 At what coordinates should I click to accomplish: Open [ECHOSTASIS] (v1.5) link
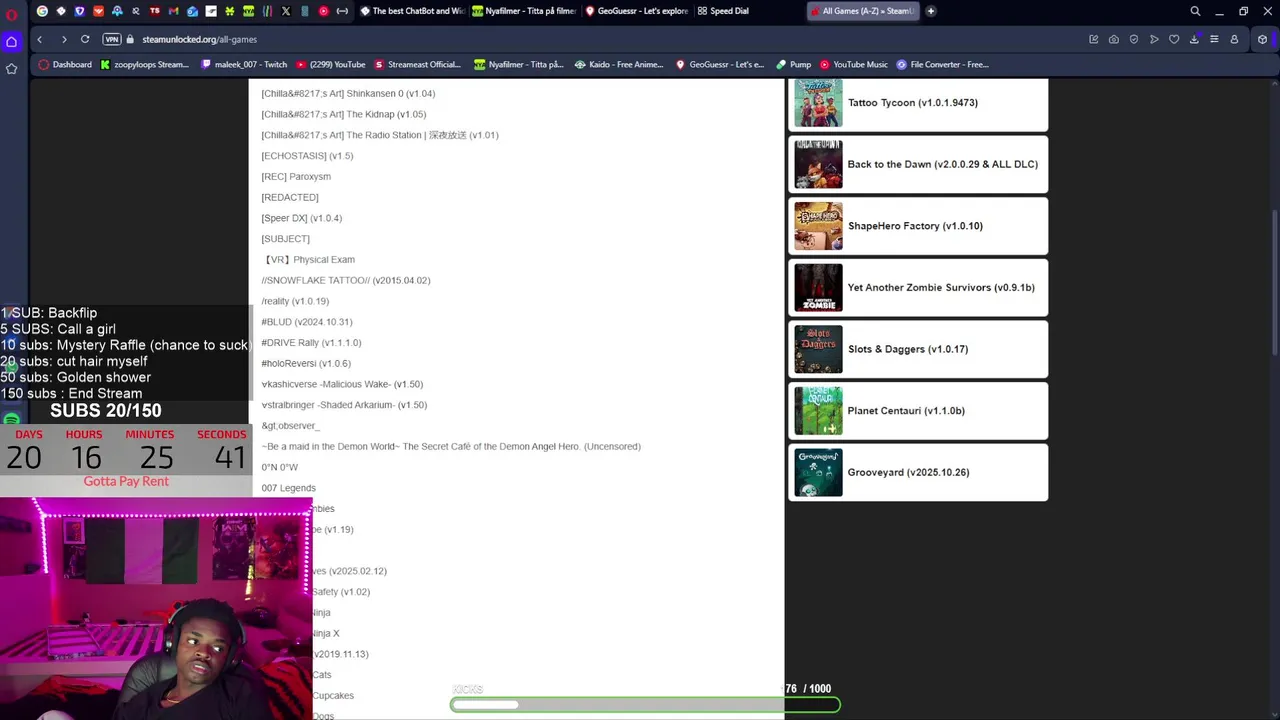coord(307,156)
